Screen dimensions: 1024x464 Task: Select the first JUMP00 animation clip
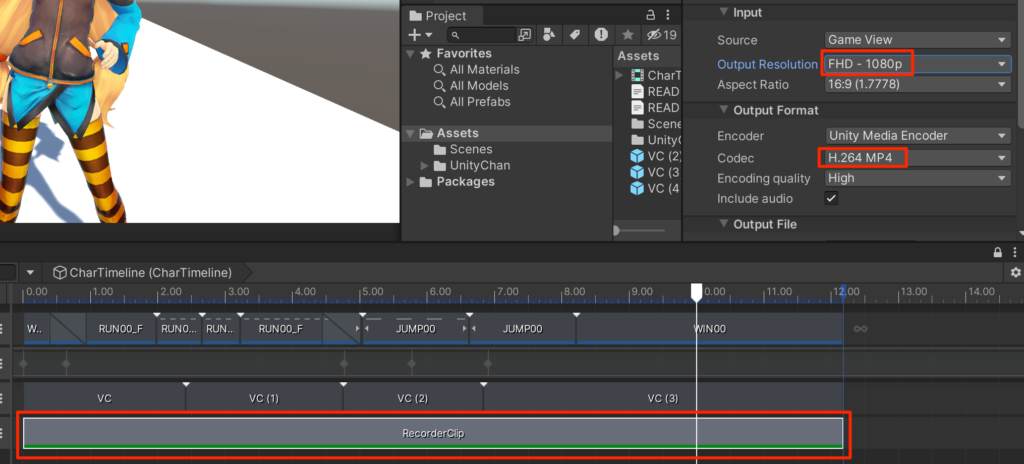[x=415, y=329]
